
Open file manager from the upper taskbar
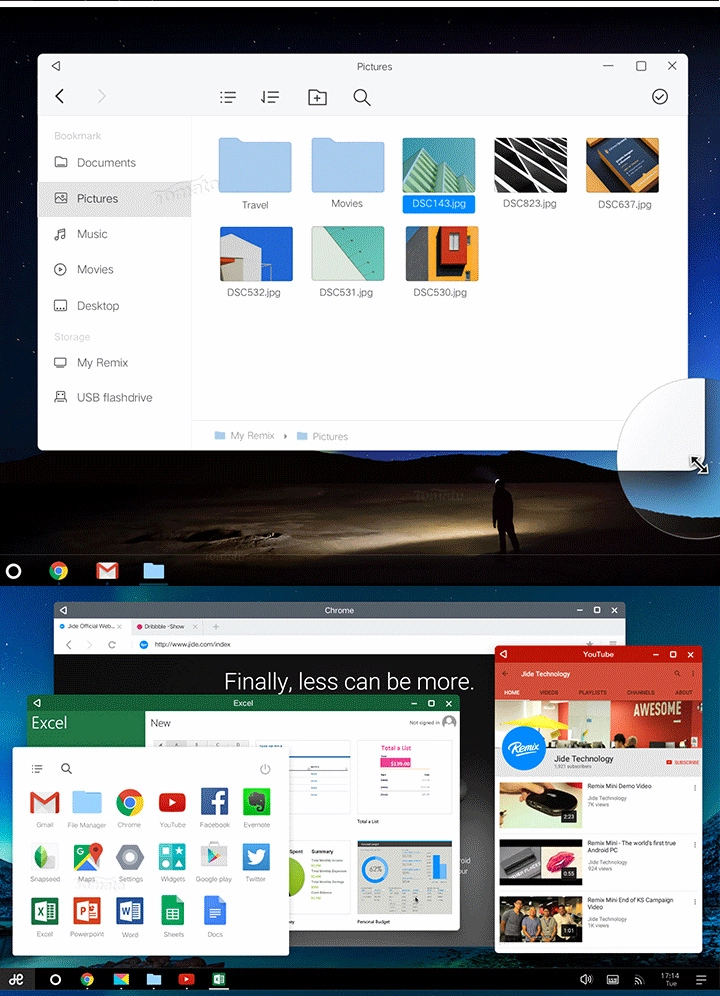coord(153,571)
